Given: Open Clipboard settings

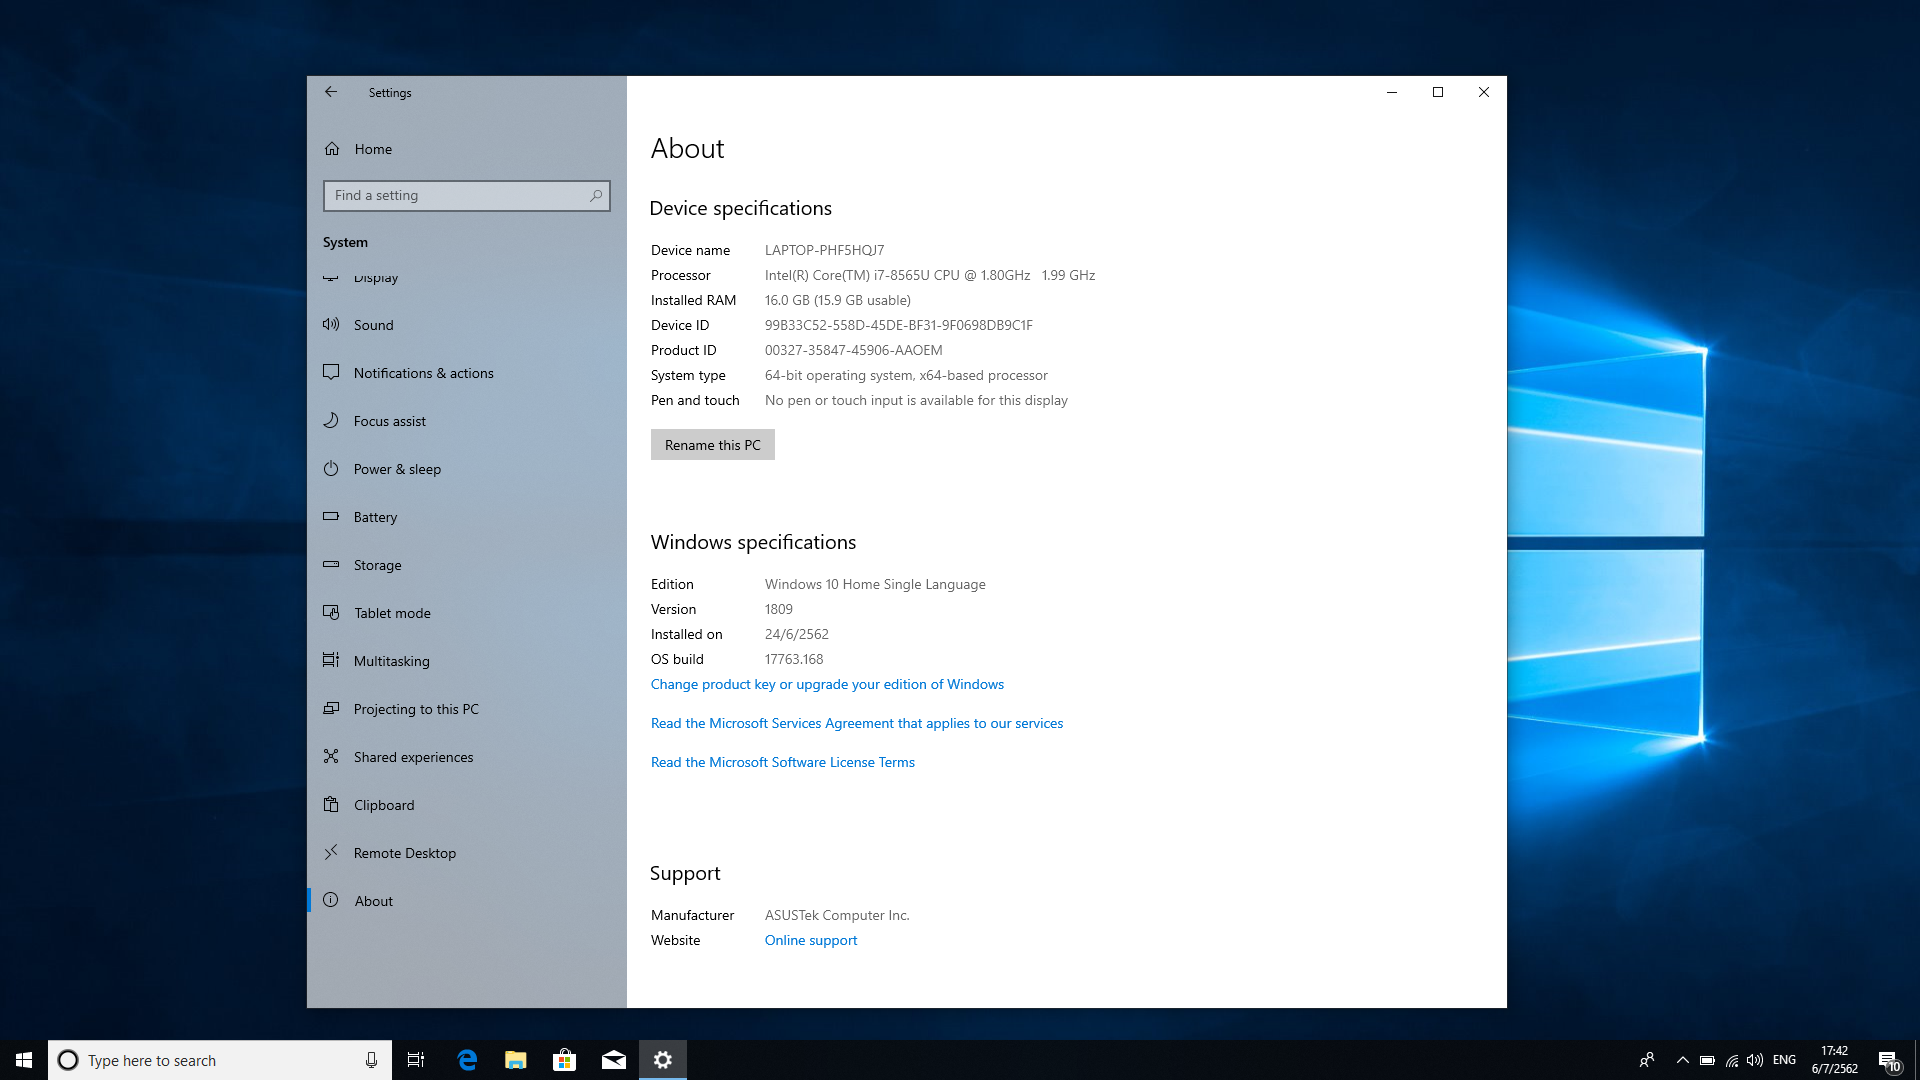Looking at the screenshot, I should 466,805.
